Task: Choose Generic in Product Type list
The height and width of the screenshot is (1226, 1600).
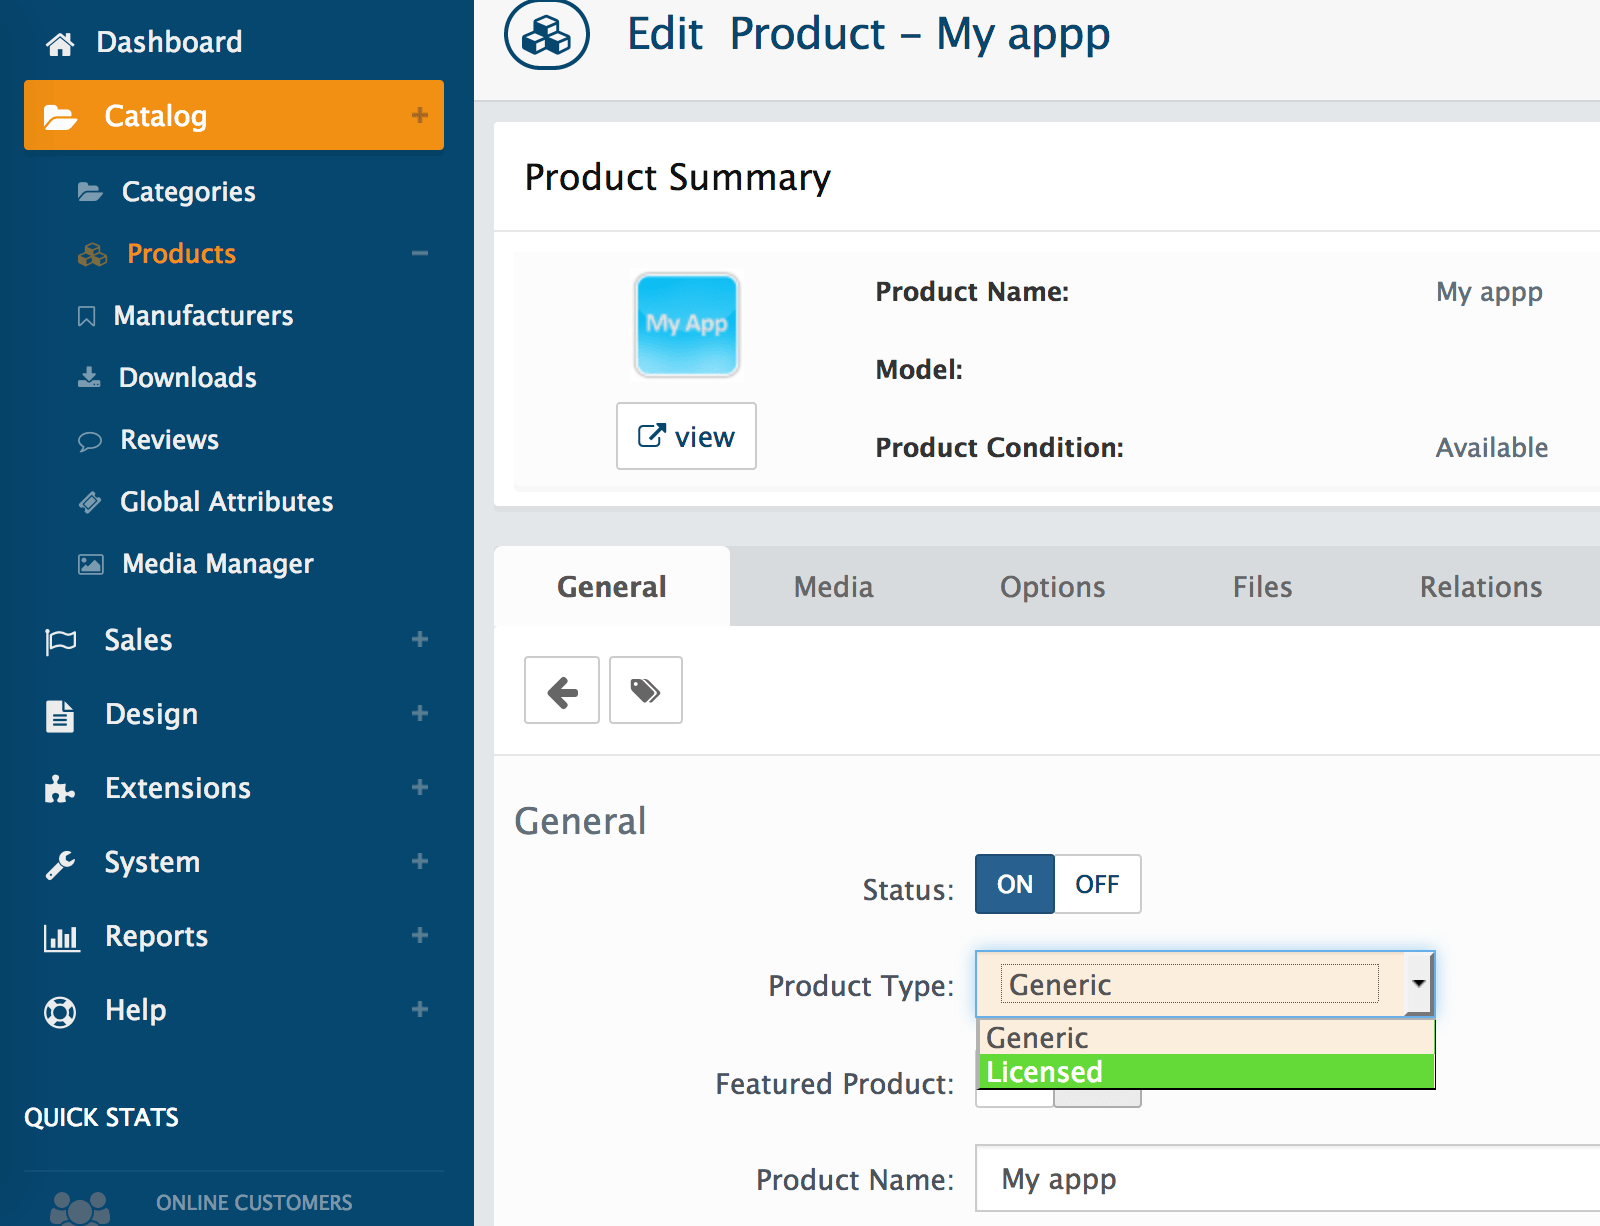Action: coord(1205,1038)
